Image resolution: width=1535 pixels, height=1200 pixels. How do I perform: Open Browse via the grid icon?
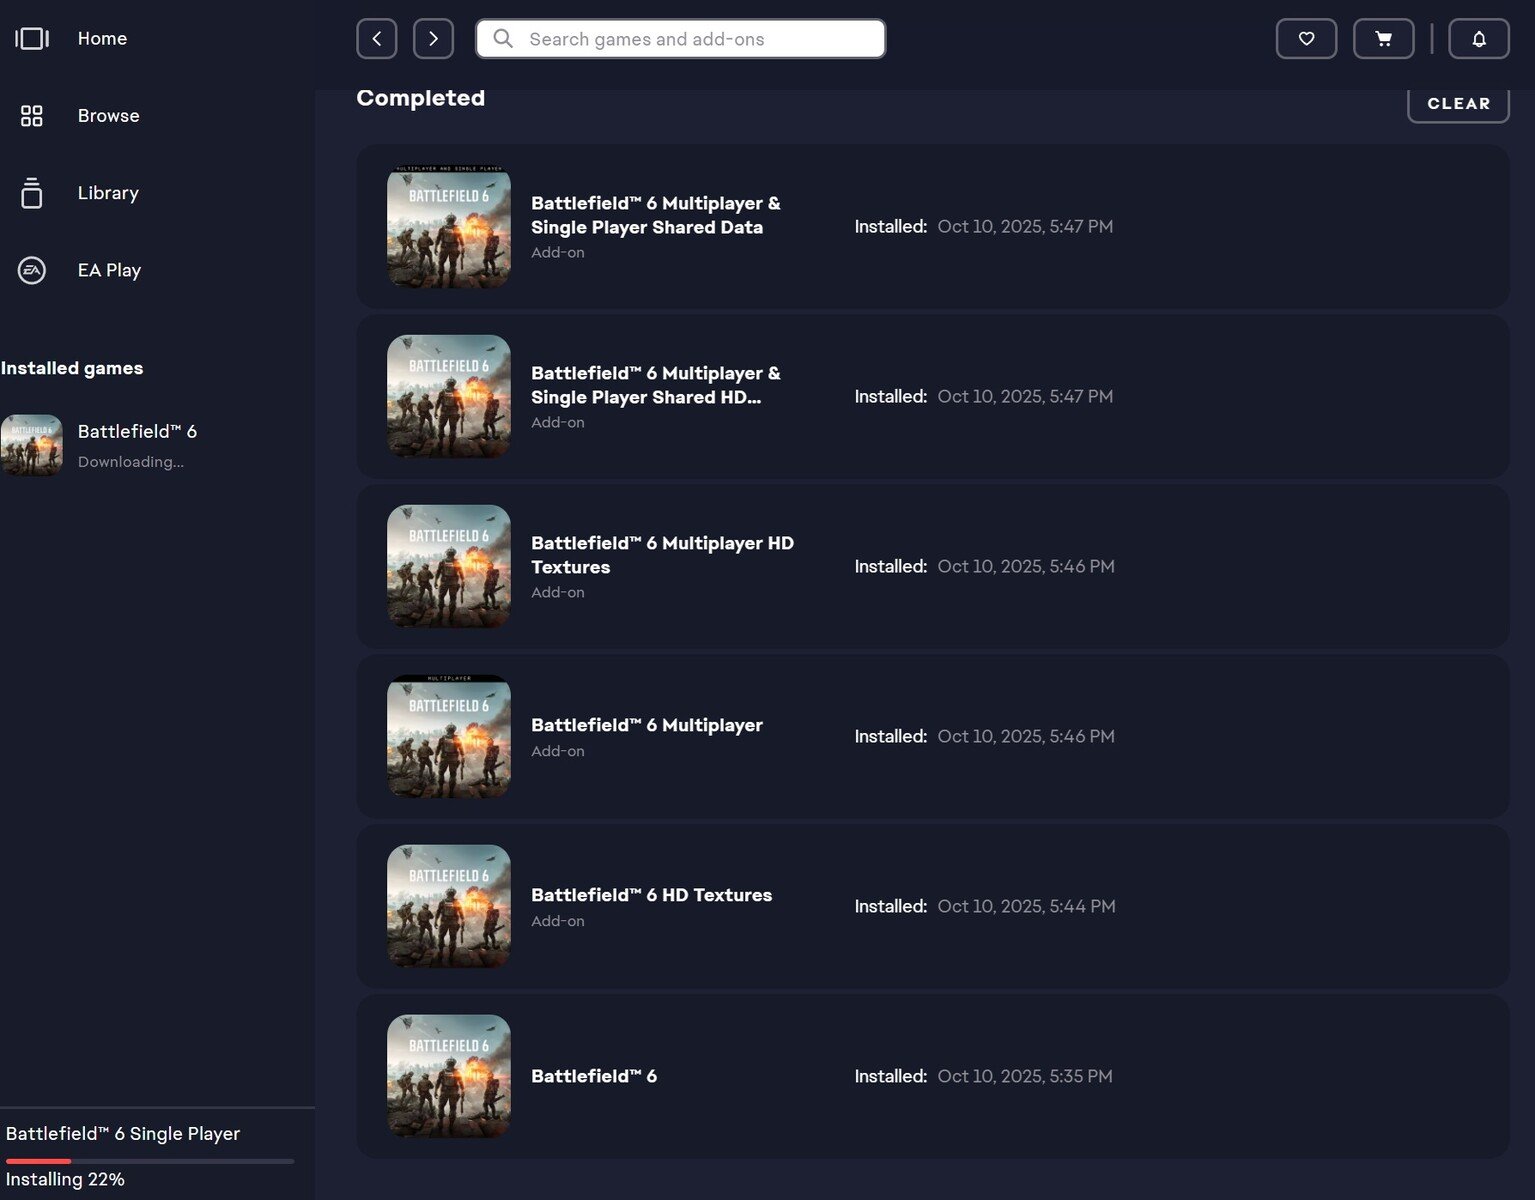point(32,116)
